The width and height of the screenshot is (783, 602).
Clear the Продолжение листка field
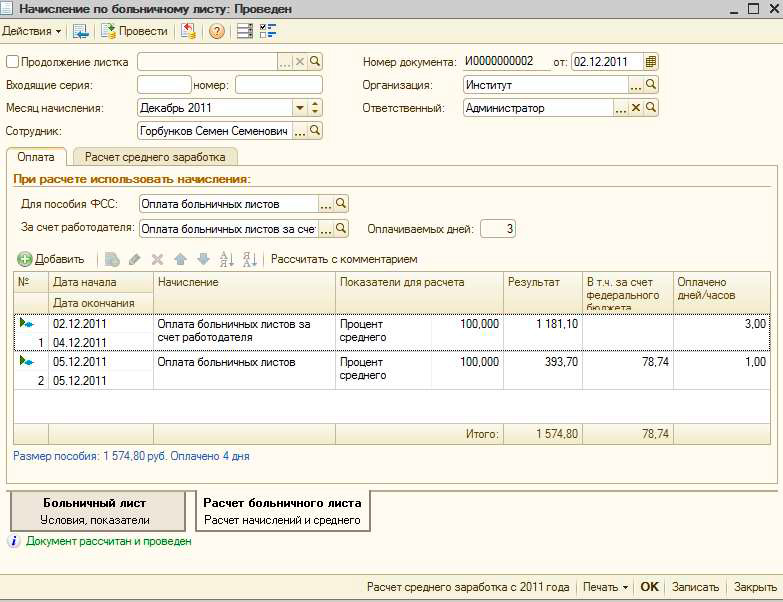[300, 61]
